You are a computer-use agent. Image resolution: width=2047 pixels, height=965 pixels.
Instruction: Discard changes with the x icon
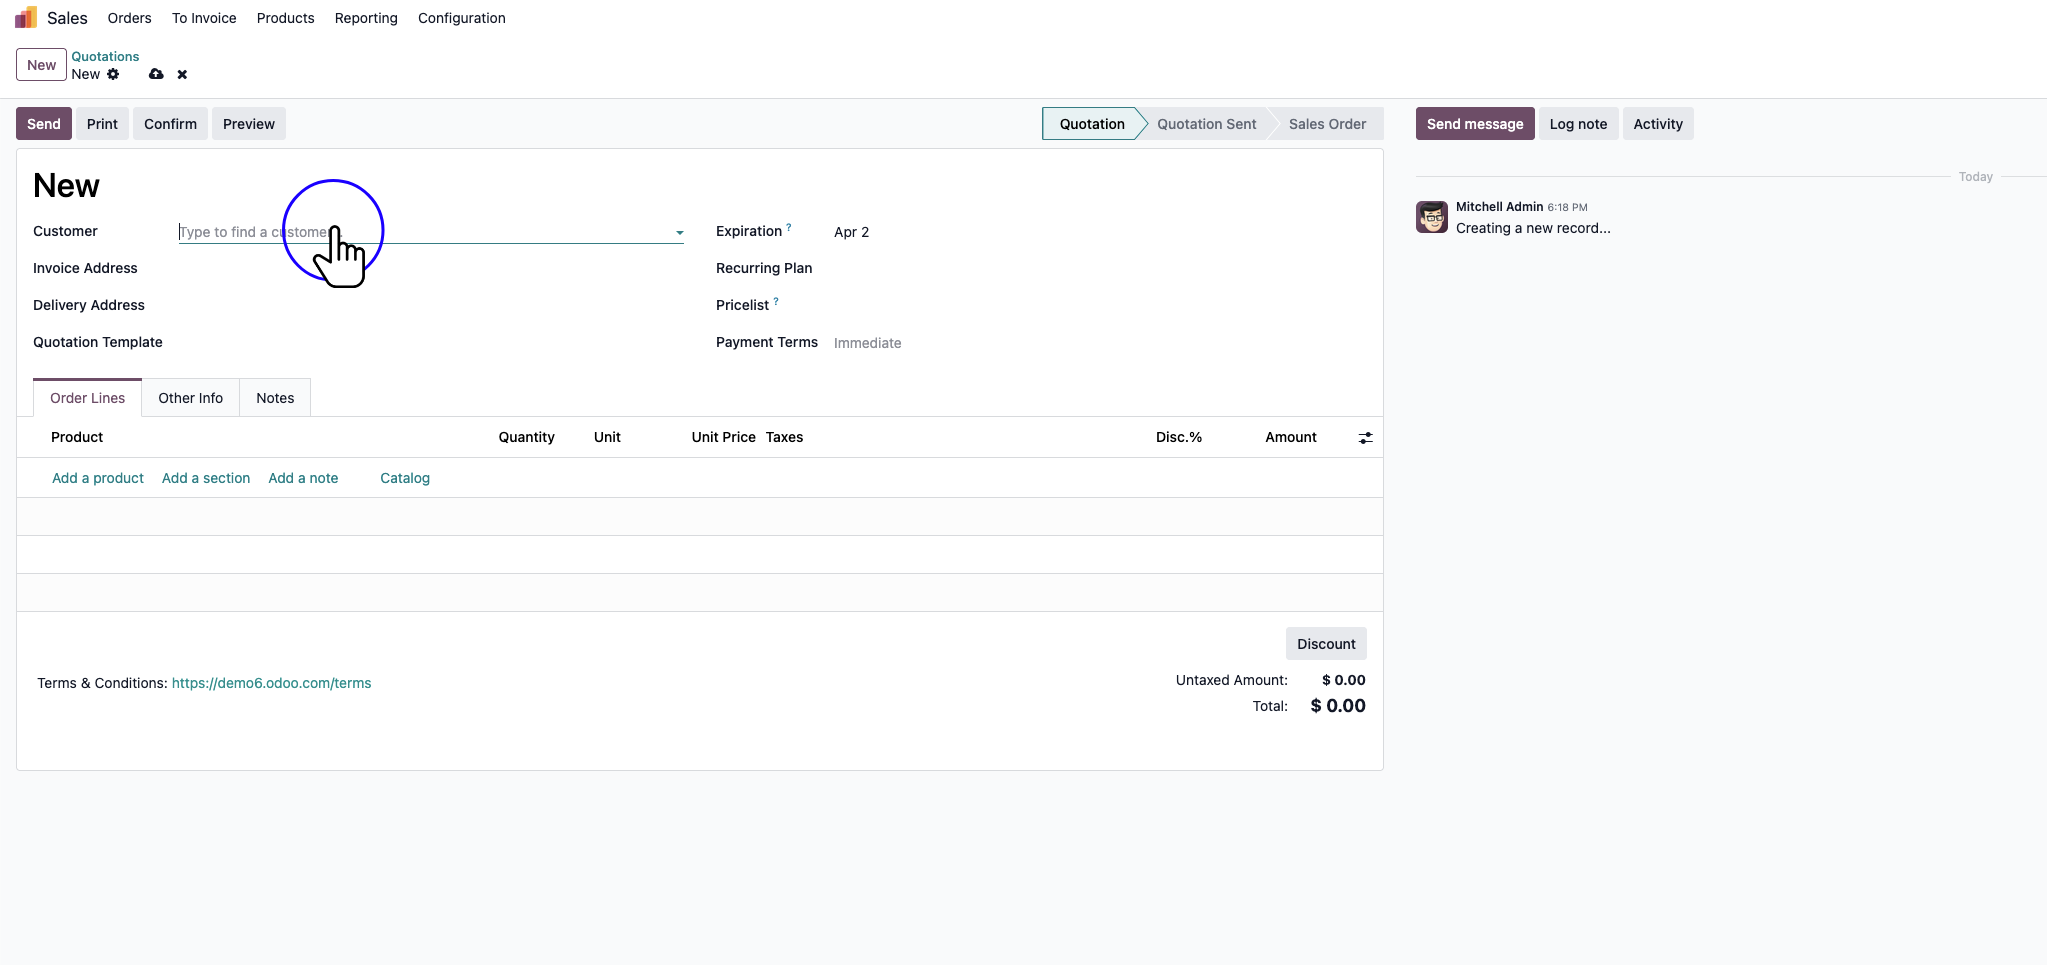click(181, 75)
